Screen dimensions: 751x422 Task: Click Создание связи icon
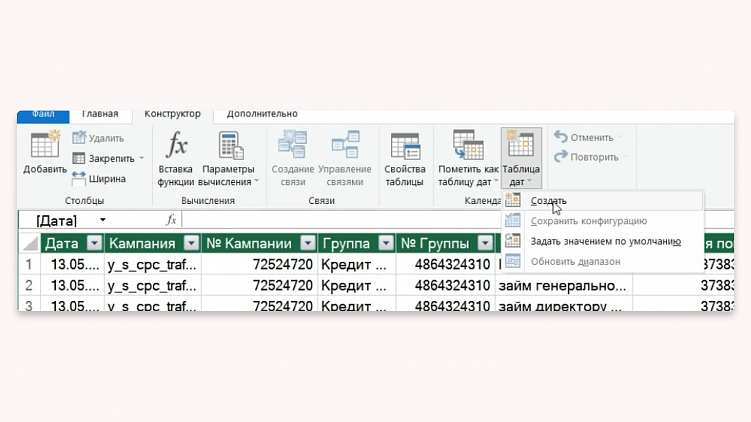(293, 144)
